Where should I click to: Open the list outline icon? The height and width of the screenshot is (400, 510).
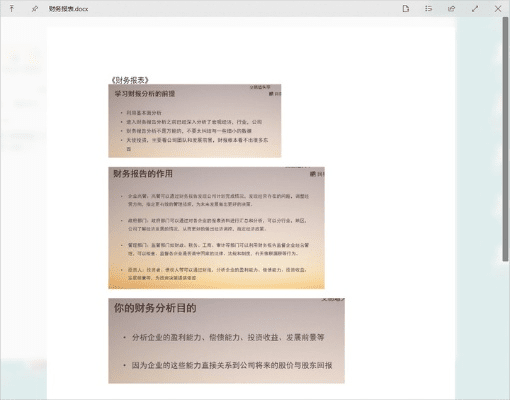point(428,9)
